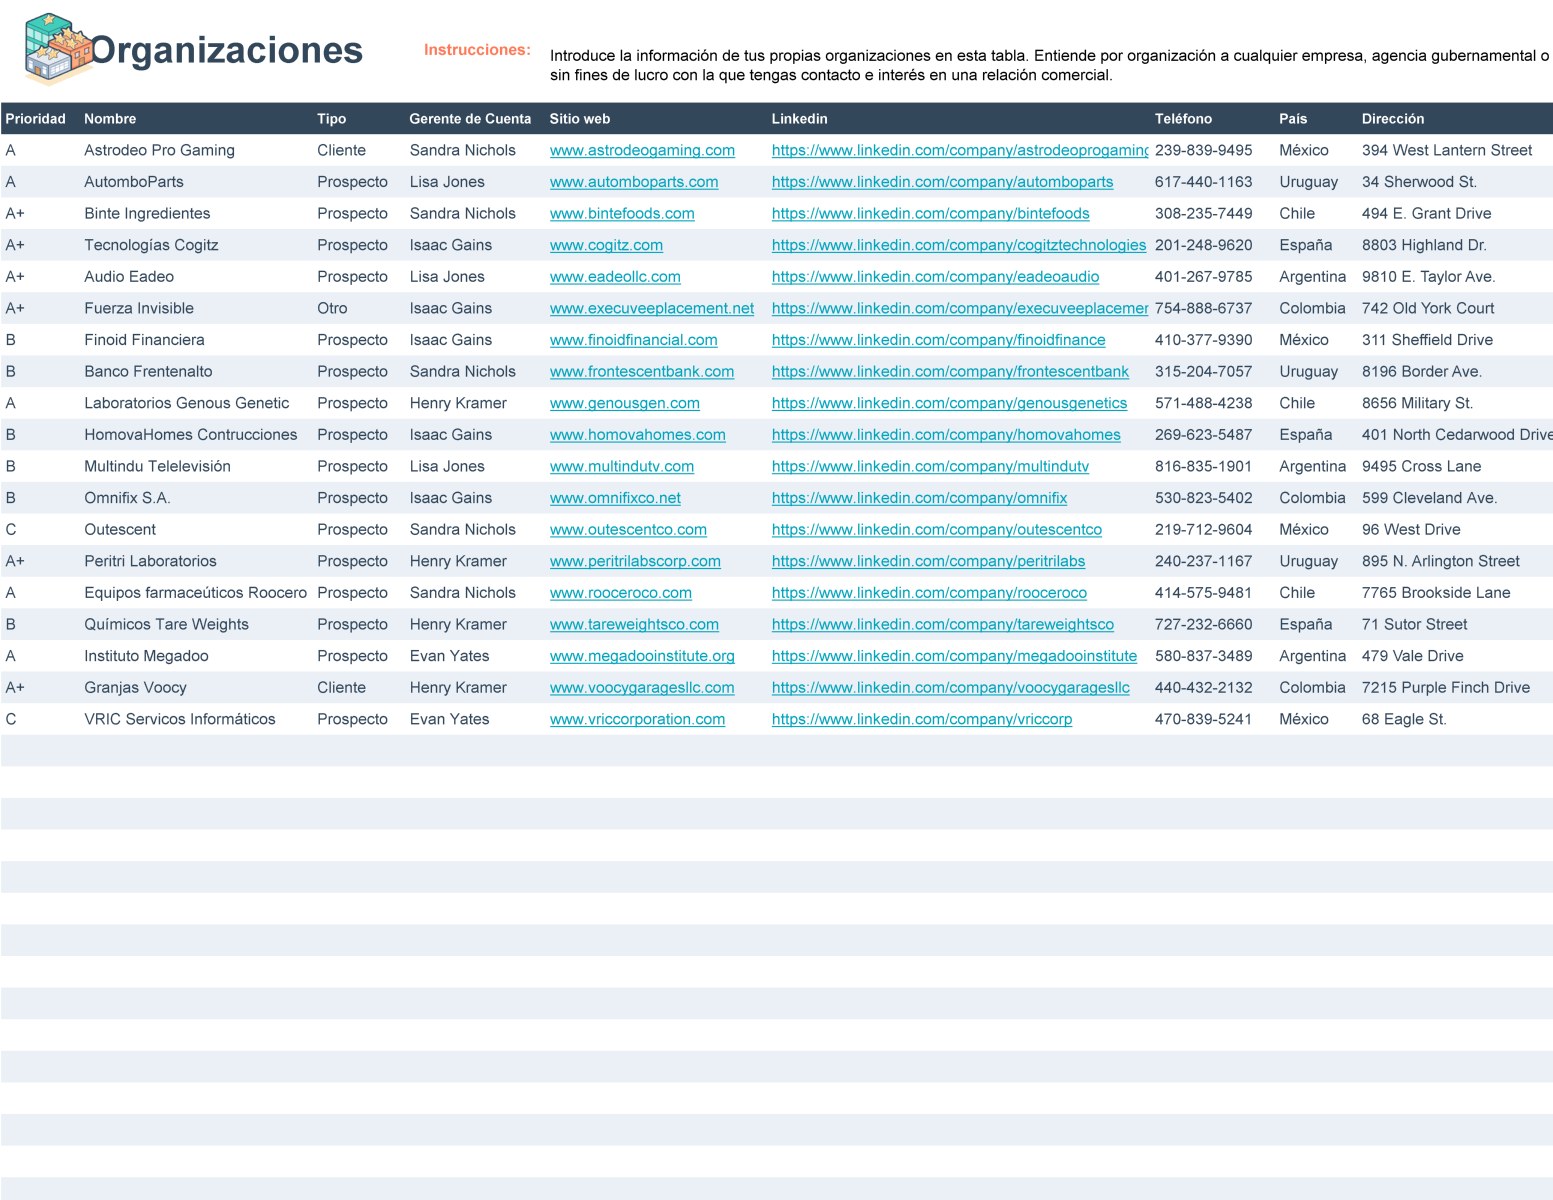Image resolution: width=1553 pixels, height=1200 pixels.
Task: Open the multindutv LinkedIn company link
Action: [x=930, y=467]
